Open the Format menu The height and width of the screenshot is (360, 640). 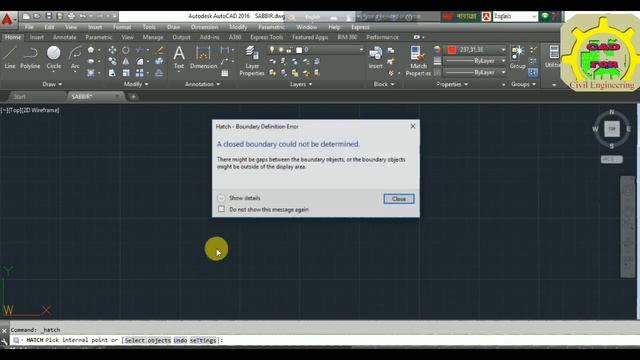pyautogui.click(x=122, y=27)
